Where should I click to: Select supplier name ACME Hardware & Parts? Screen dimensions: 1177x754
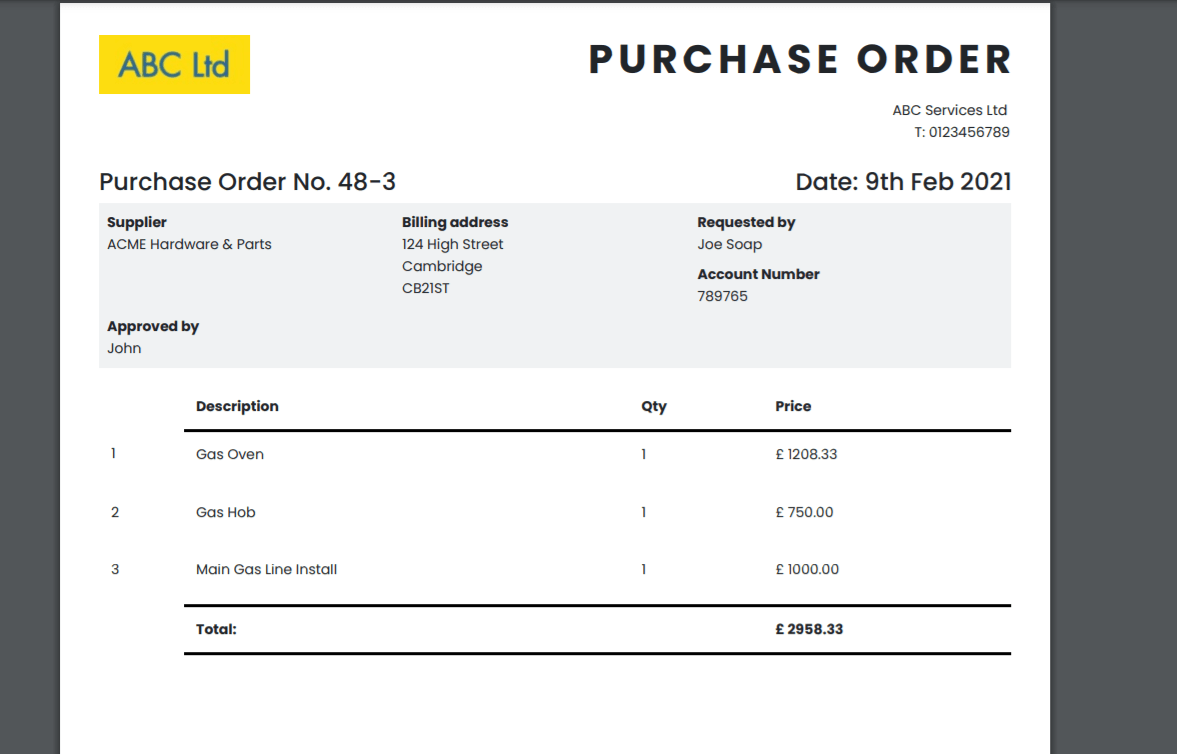tap(189, 244)
